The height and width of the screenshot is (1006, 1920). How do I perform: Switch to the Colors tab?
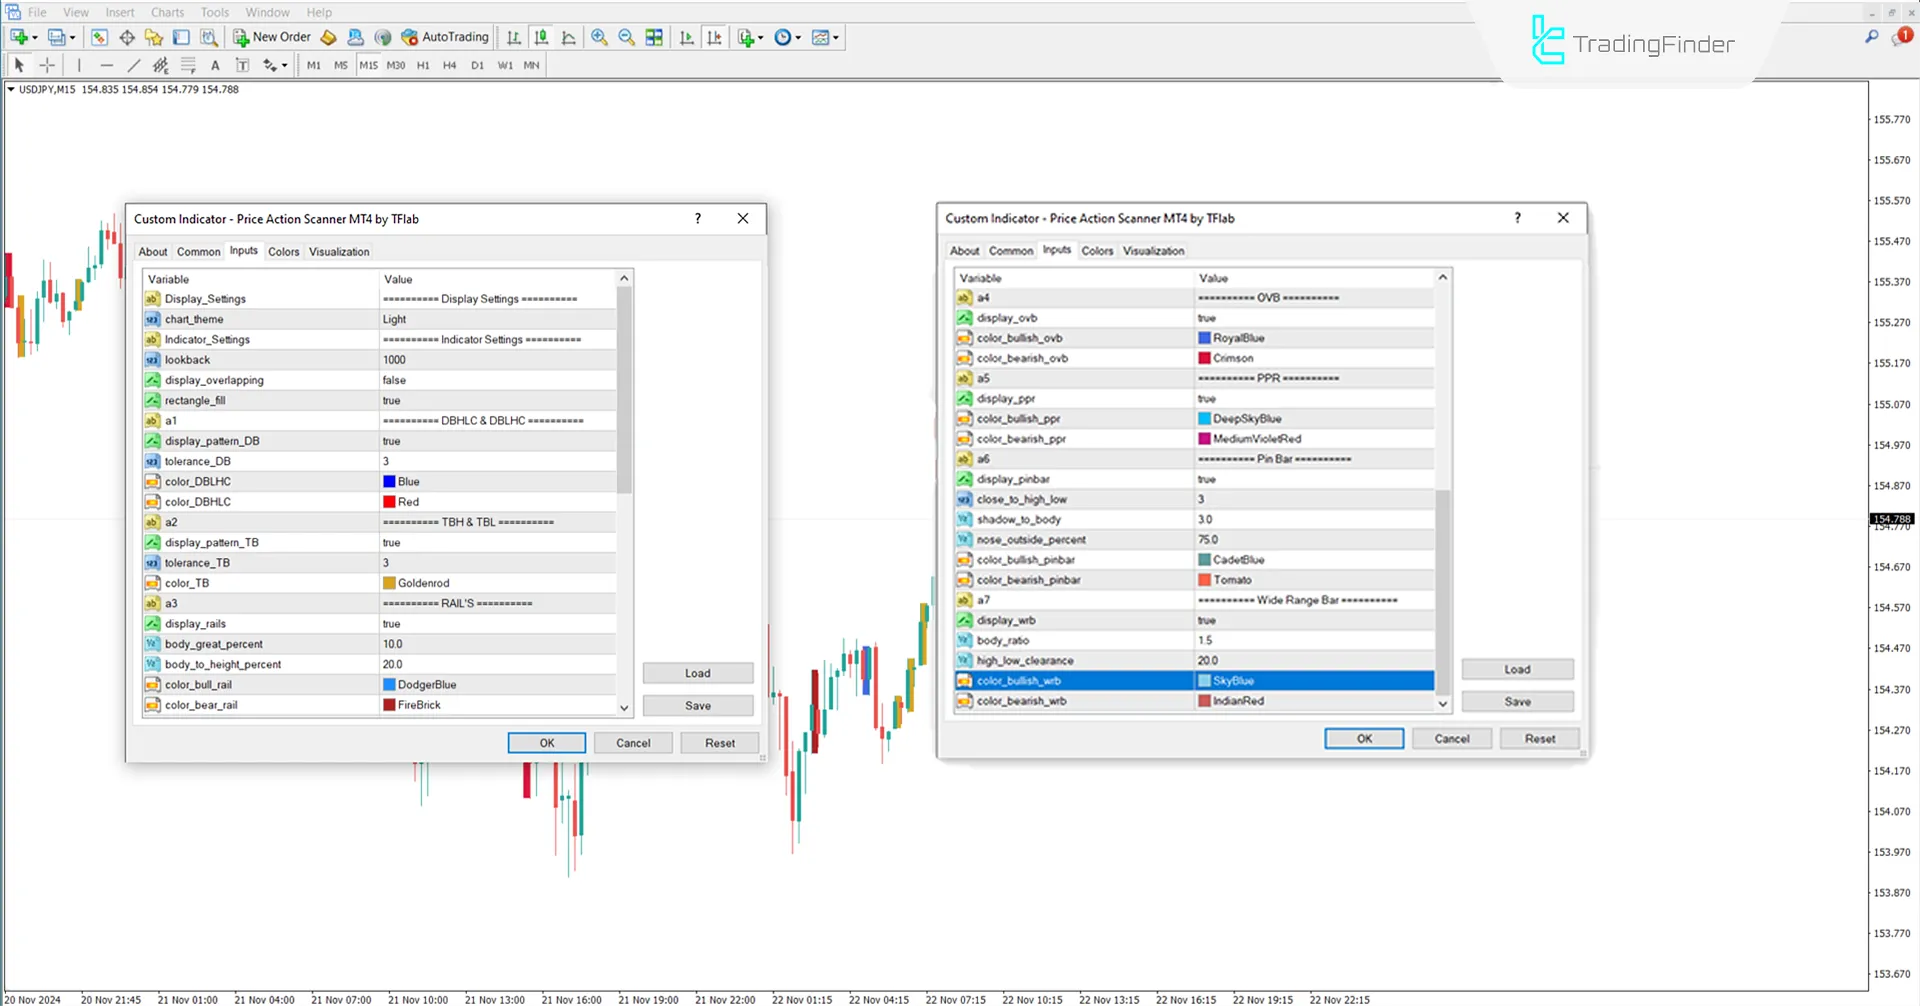[283, 251]
